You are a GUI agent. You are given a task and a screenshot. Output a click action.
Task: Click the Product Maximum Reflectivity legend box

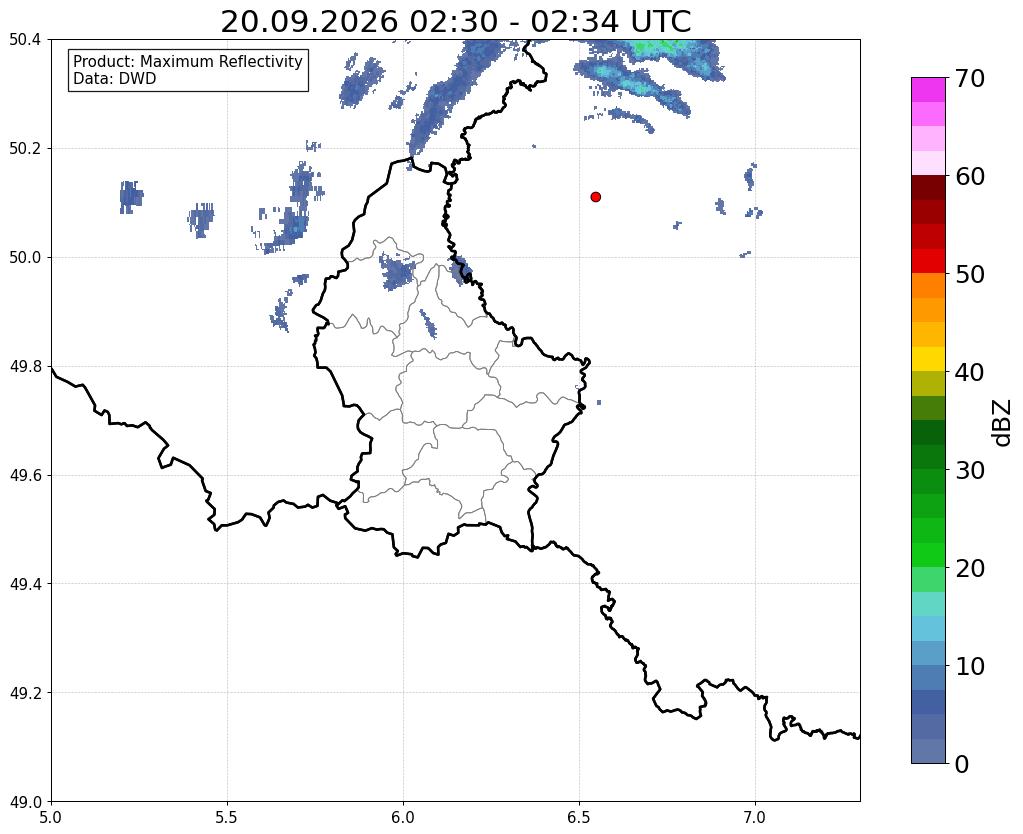(188, 70)
